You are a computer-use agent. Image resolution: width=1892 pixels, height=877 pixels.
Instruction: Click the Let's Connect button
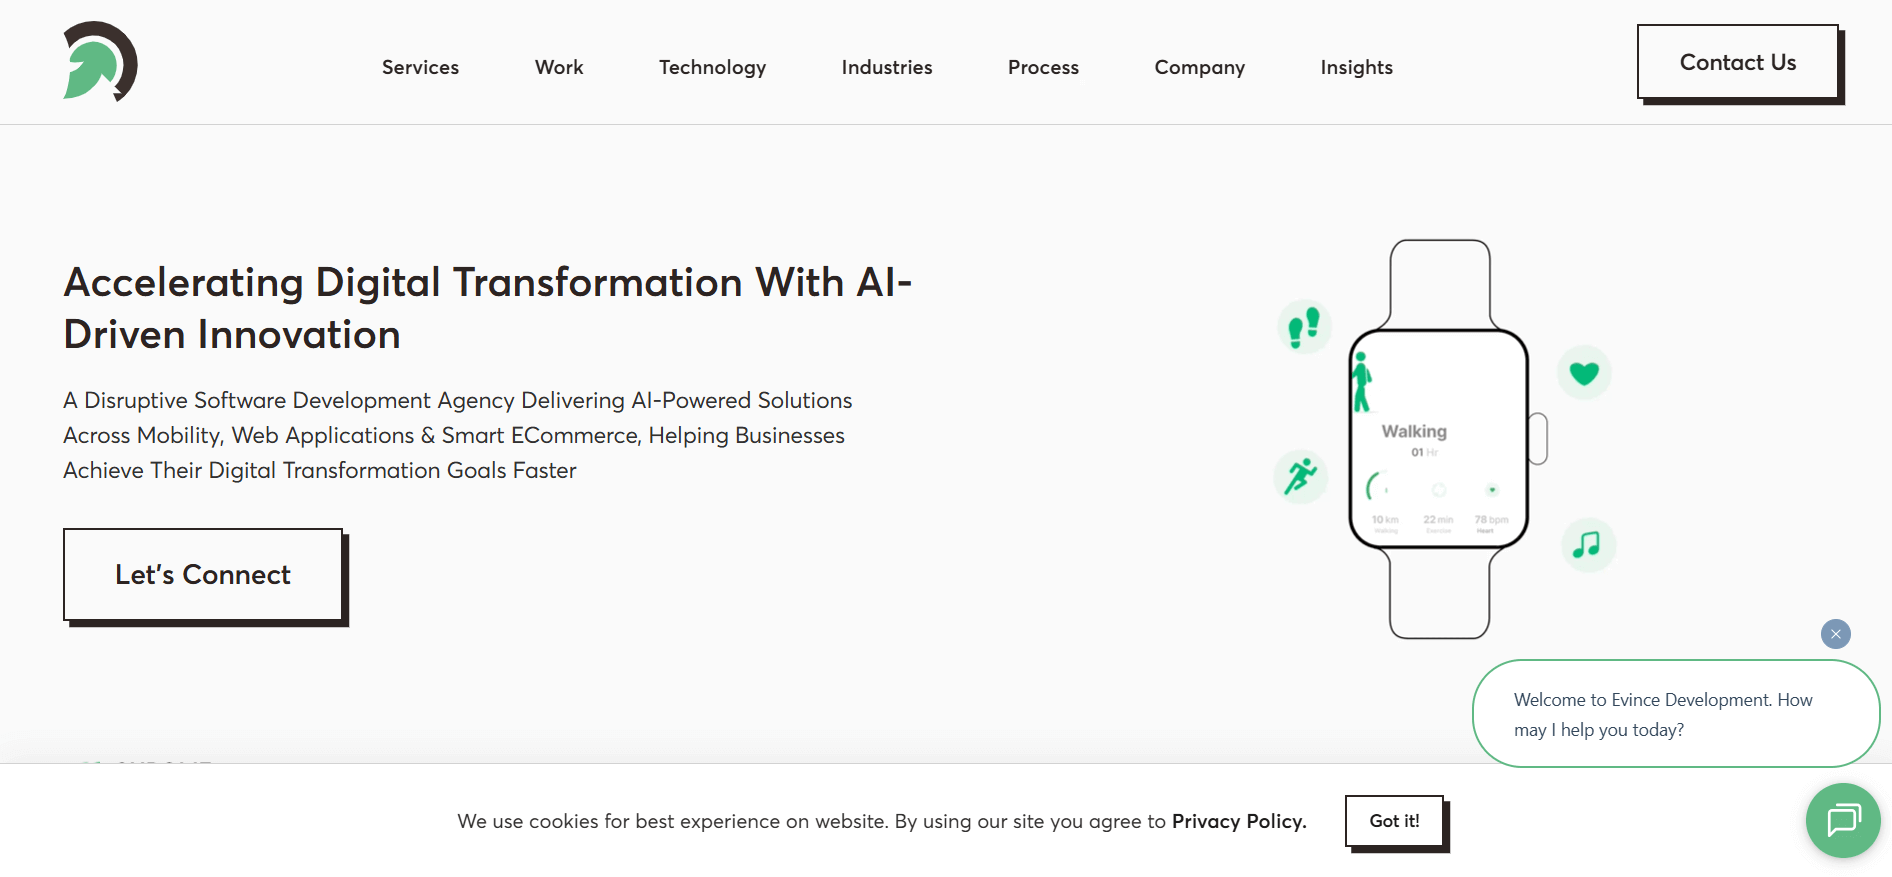point(203,575)
